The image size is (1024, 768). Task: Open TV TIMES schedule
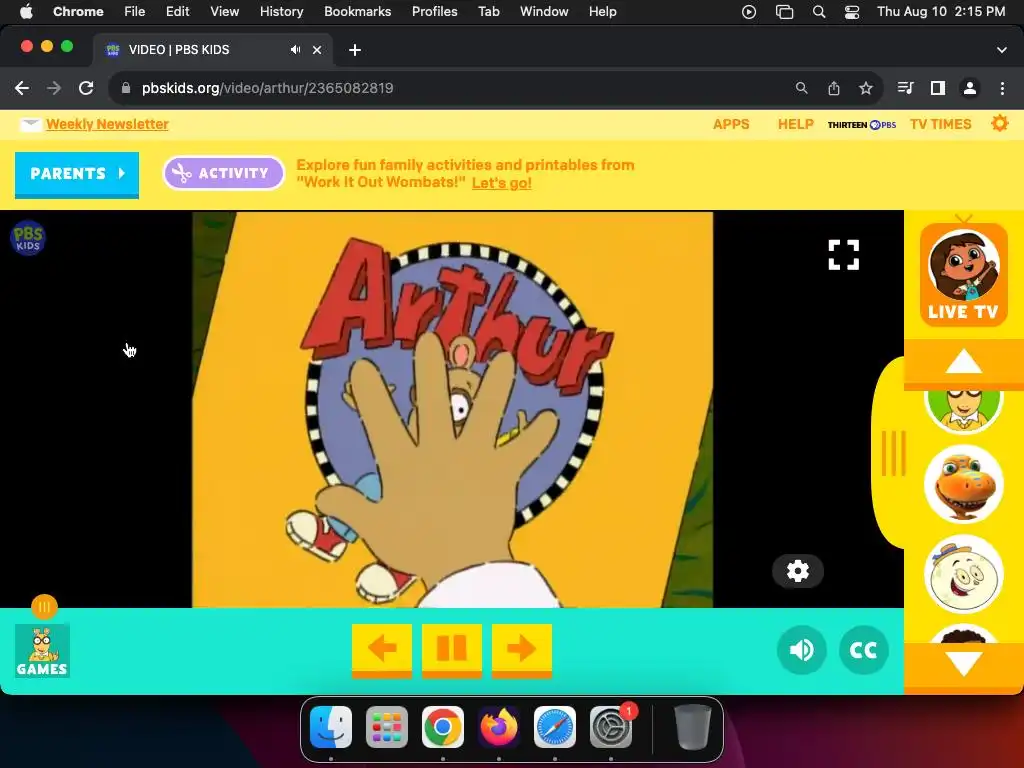point(940,124)
